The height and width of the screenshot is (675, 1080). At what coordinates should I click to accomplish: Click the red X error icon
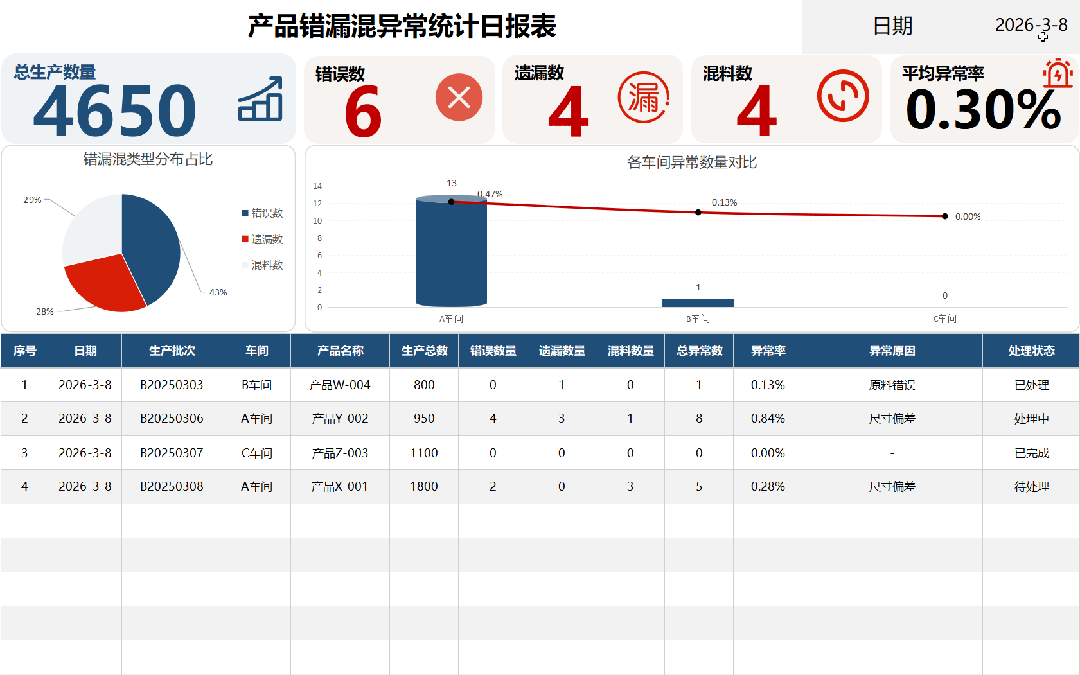(x=459, y=97)
